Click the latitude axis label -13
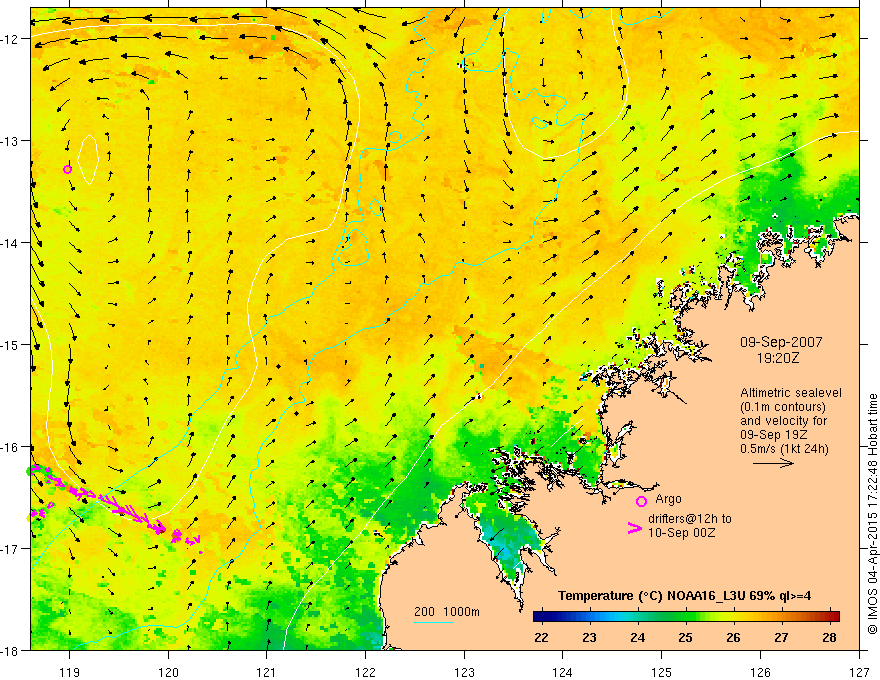Viewport: 880px width, 680px height. (x=11, y=141)
